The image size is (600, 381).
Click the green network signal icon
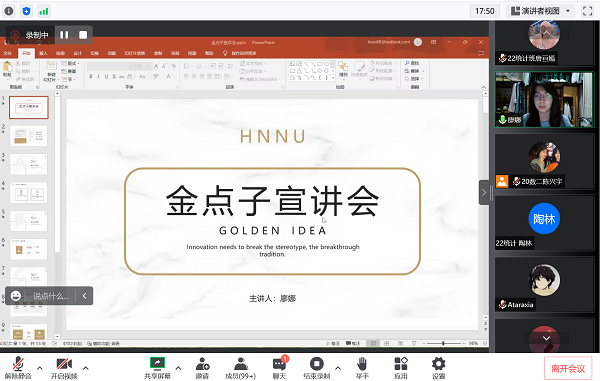coord(44,11)
